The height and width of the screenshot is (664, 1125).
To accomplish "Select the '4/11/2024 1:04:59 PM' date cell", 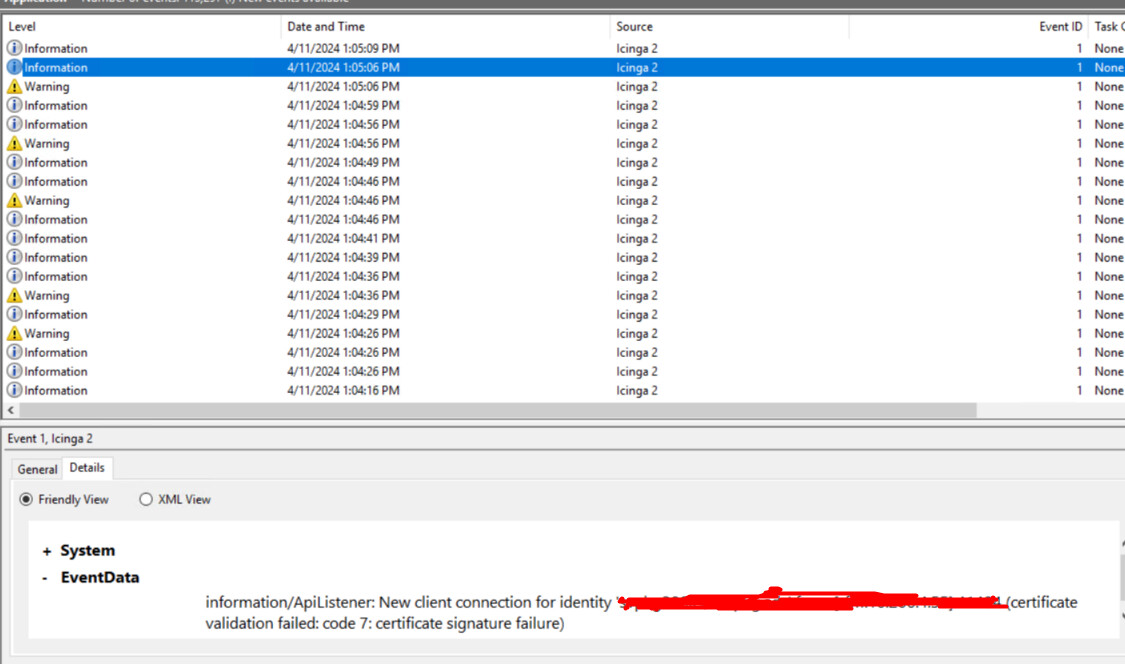I will click(x=344, y=106).
